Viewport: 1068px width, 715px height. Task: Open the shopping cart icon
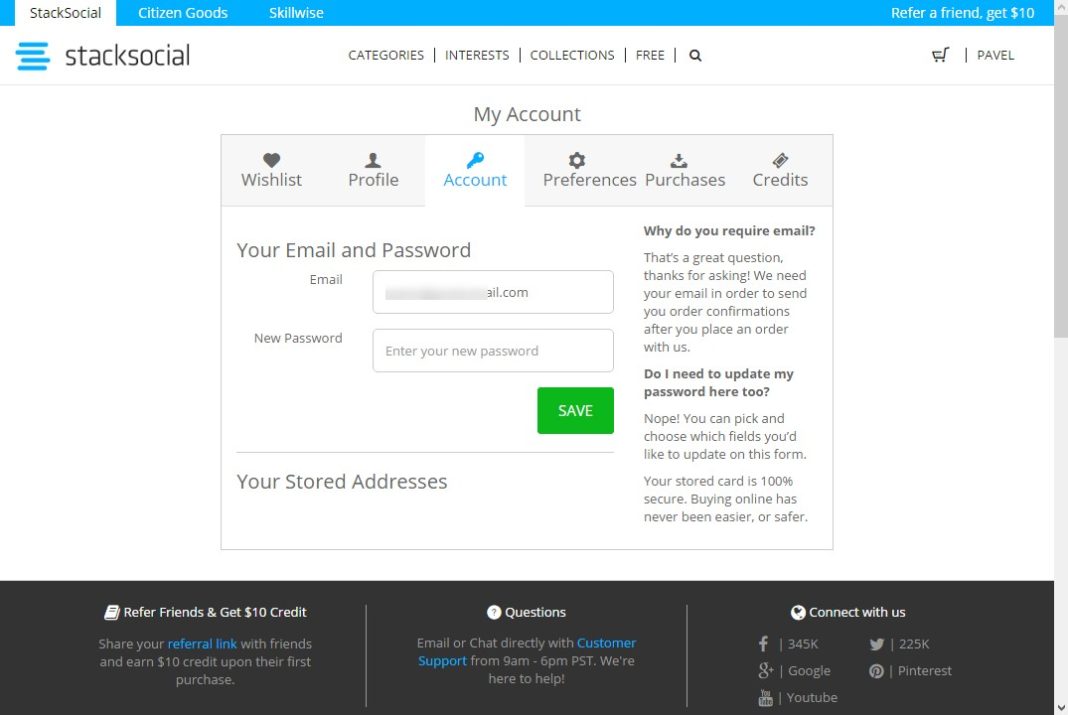tap(941, 55)
